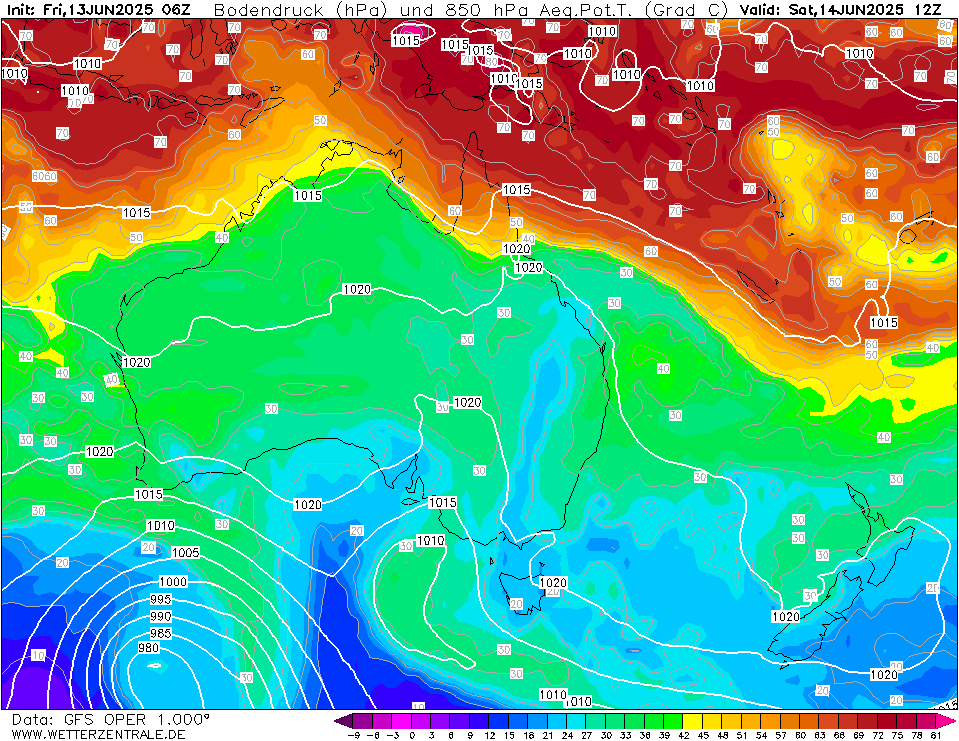959x741 pixels.
Task: Pick the legend swatch between -9 and -6
Action: (363, 721)
